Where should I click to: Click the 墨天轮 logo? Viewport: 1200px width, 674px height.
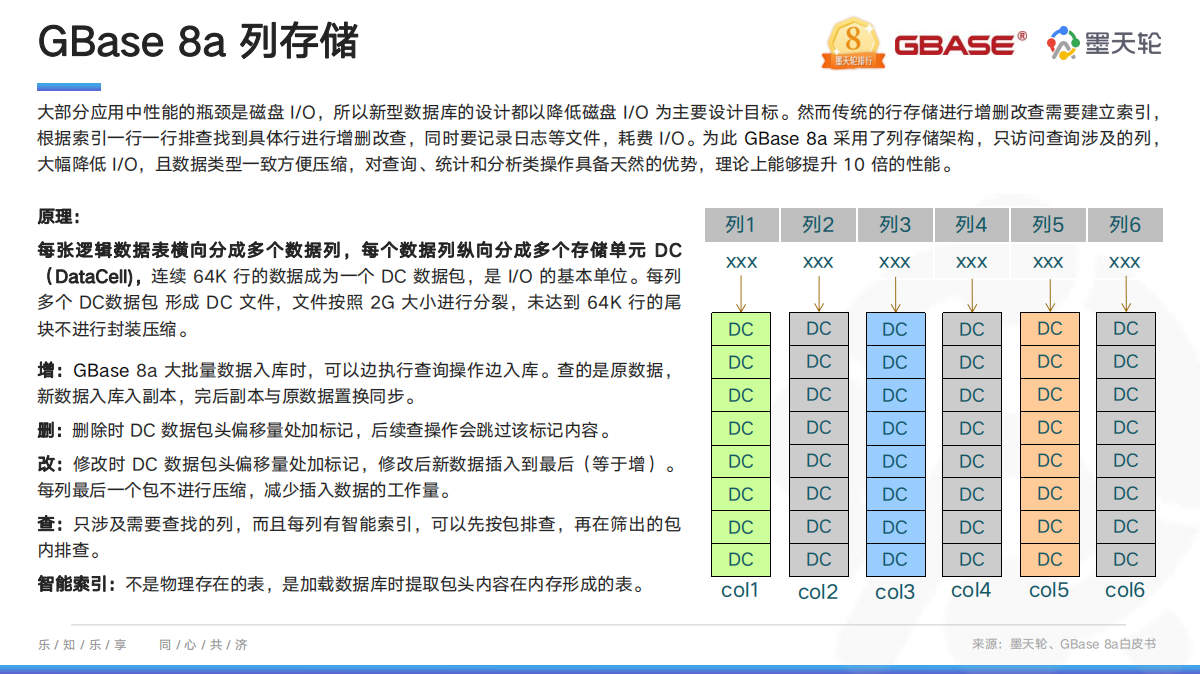pyautogui.click(x=1104, y=44)
